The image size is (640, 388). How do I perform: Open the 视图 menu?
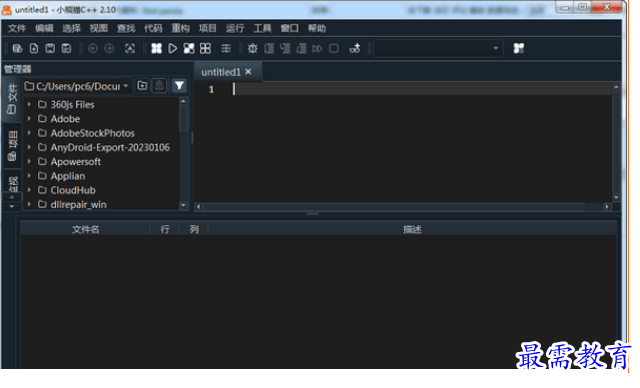(99, 28)
